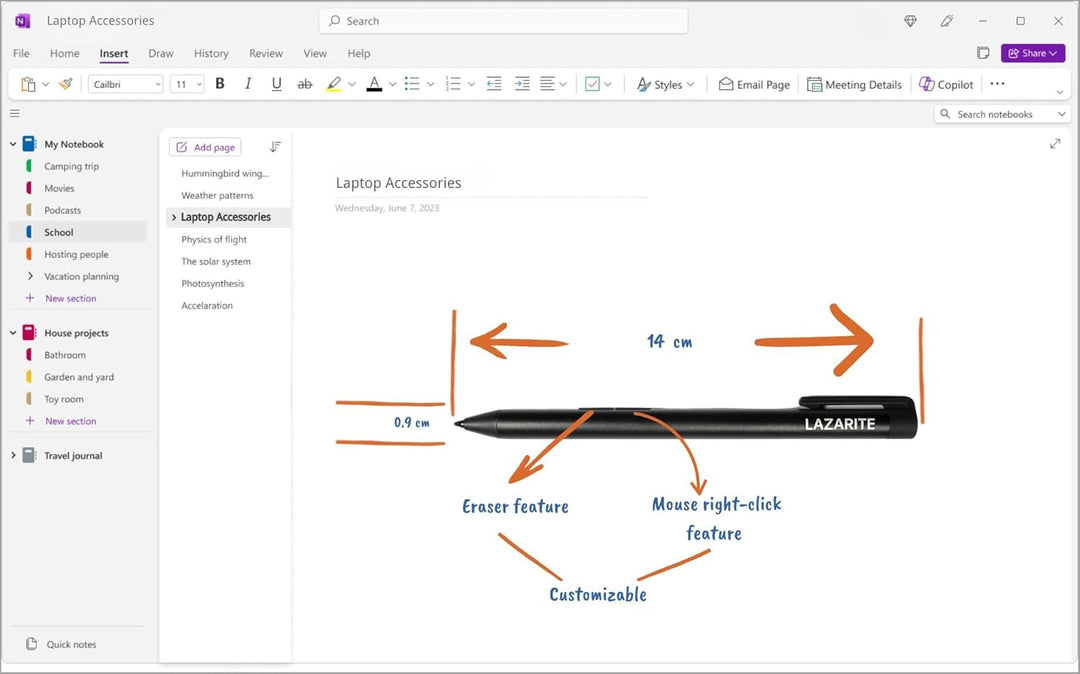
Task: Apply strikethrough to text
Action: [305, 85]
